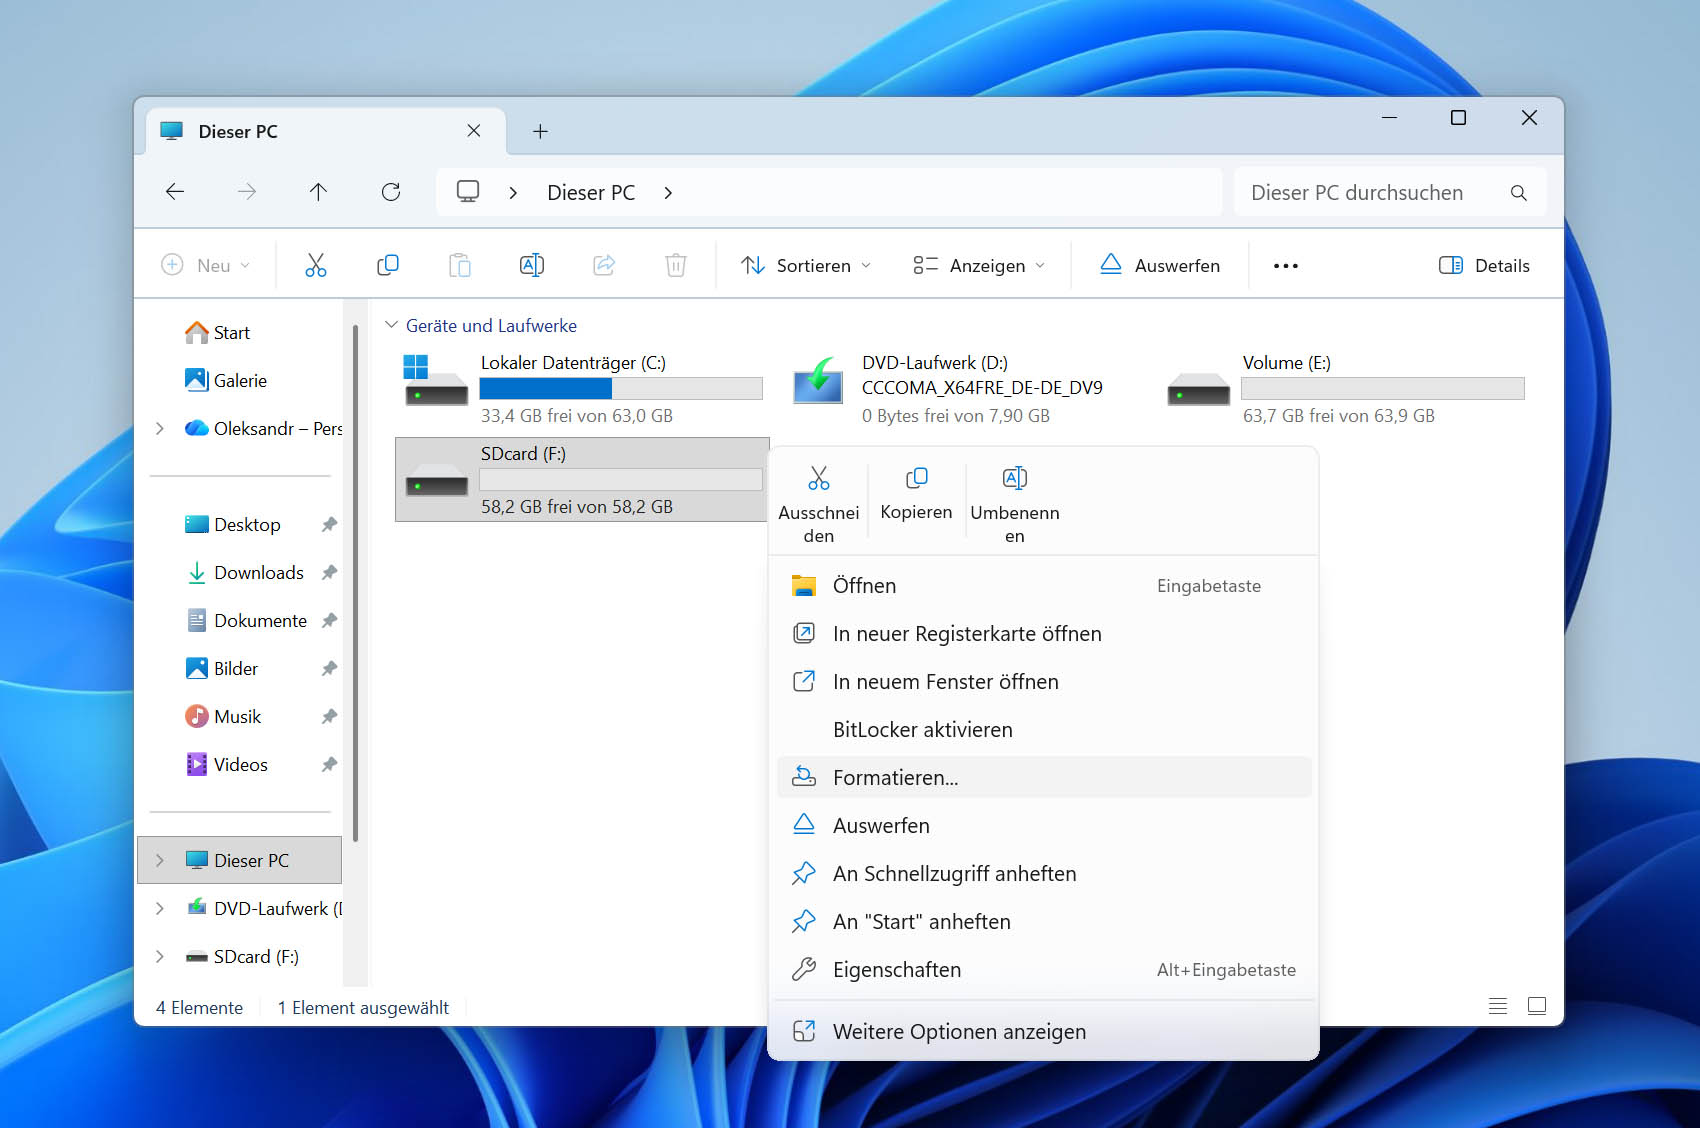Go back with the left arrow
Screen dimensions: 1700x1128
coord(175,192)
